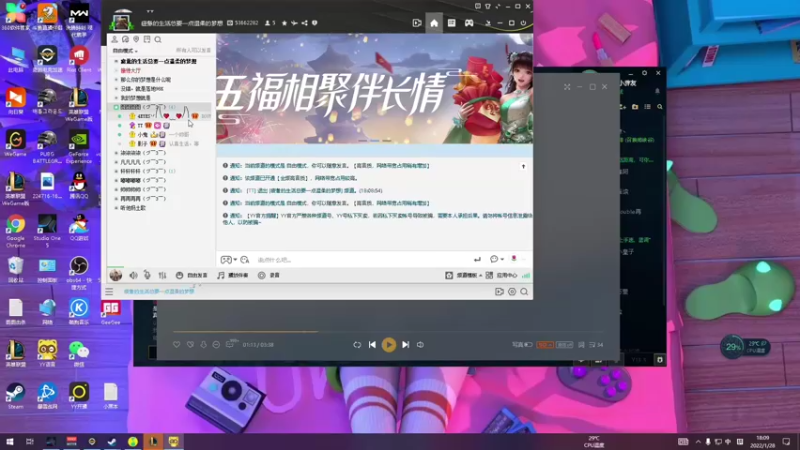
Task: Collapse the highlighted sub-channel with users
Action: coord(116,107)
